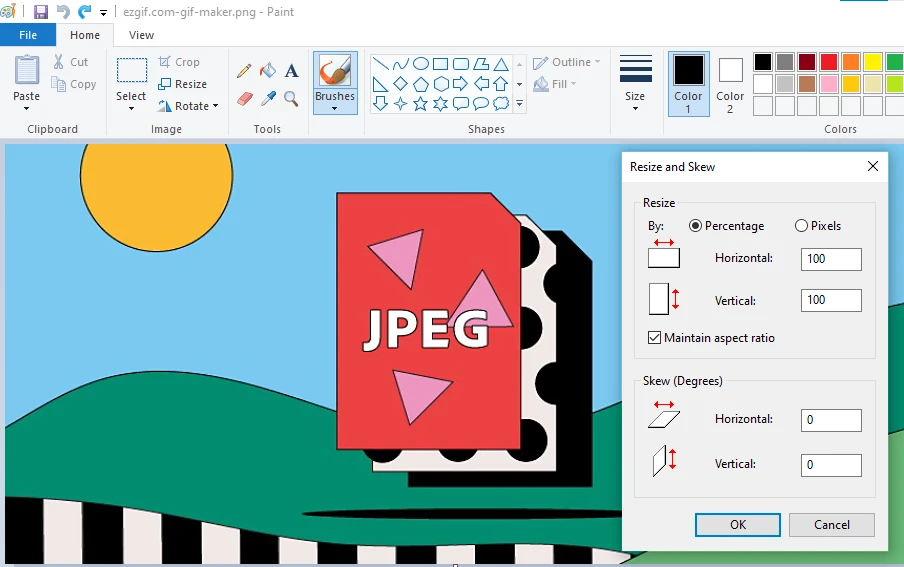Screen dimensions: 904x567
Task: Click Cut in the Clipboard group
Action: coord(71,62)
